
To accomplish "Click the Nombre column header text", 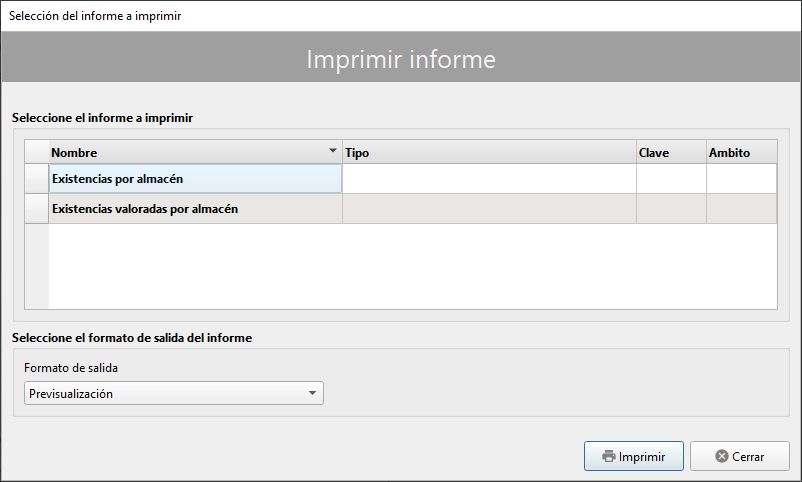I will click(x=74, y=153).
